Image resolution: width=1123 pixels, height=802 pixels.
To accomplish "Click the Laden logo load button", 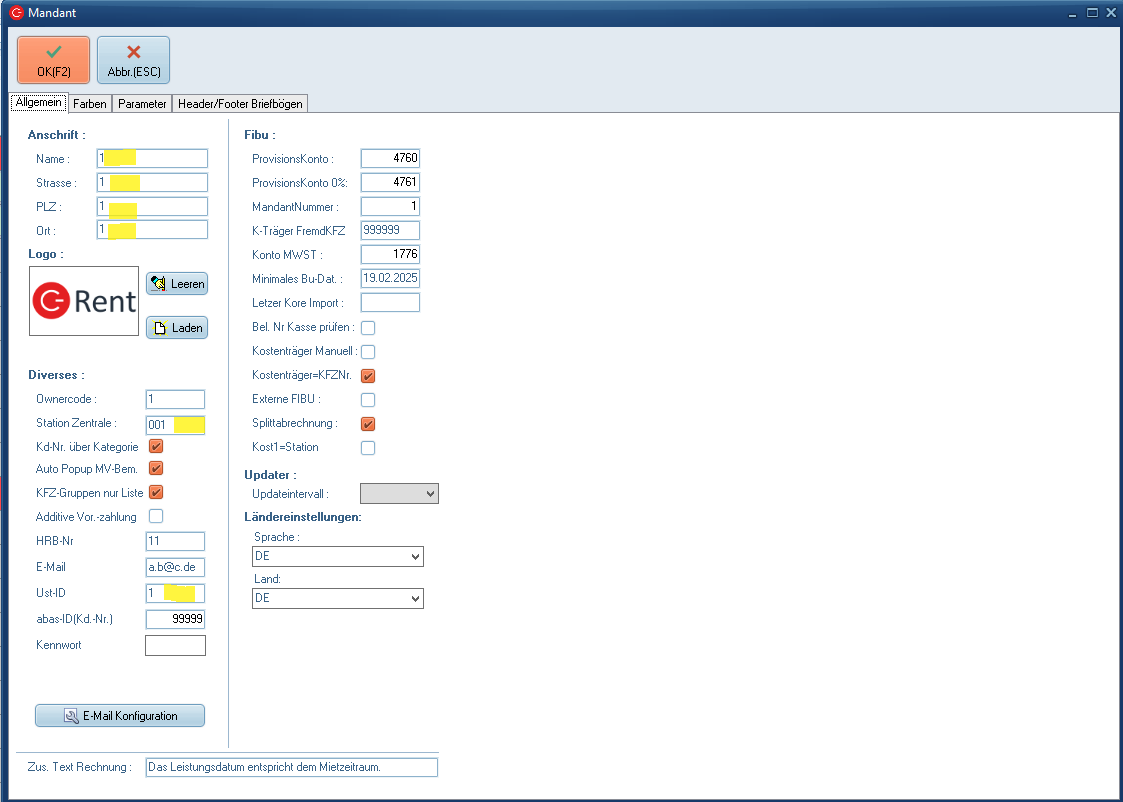I will tap(177, 328).
